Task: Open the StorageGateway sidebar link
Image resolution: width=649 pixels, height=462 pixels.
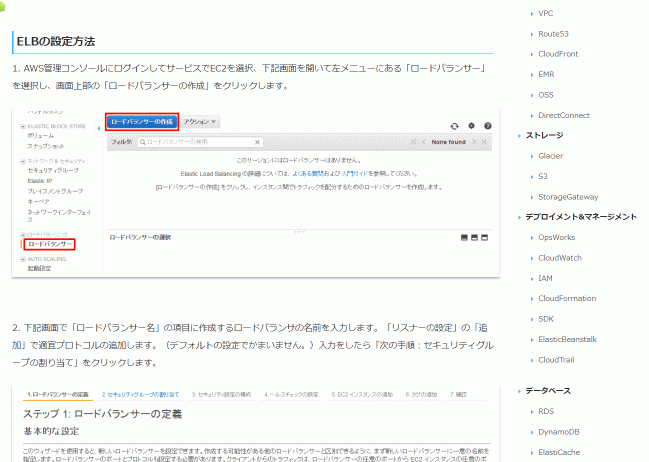Action: click(x=568, y=197)
